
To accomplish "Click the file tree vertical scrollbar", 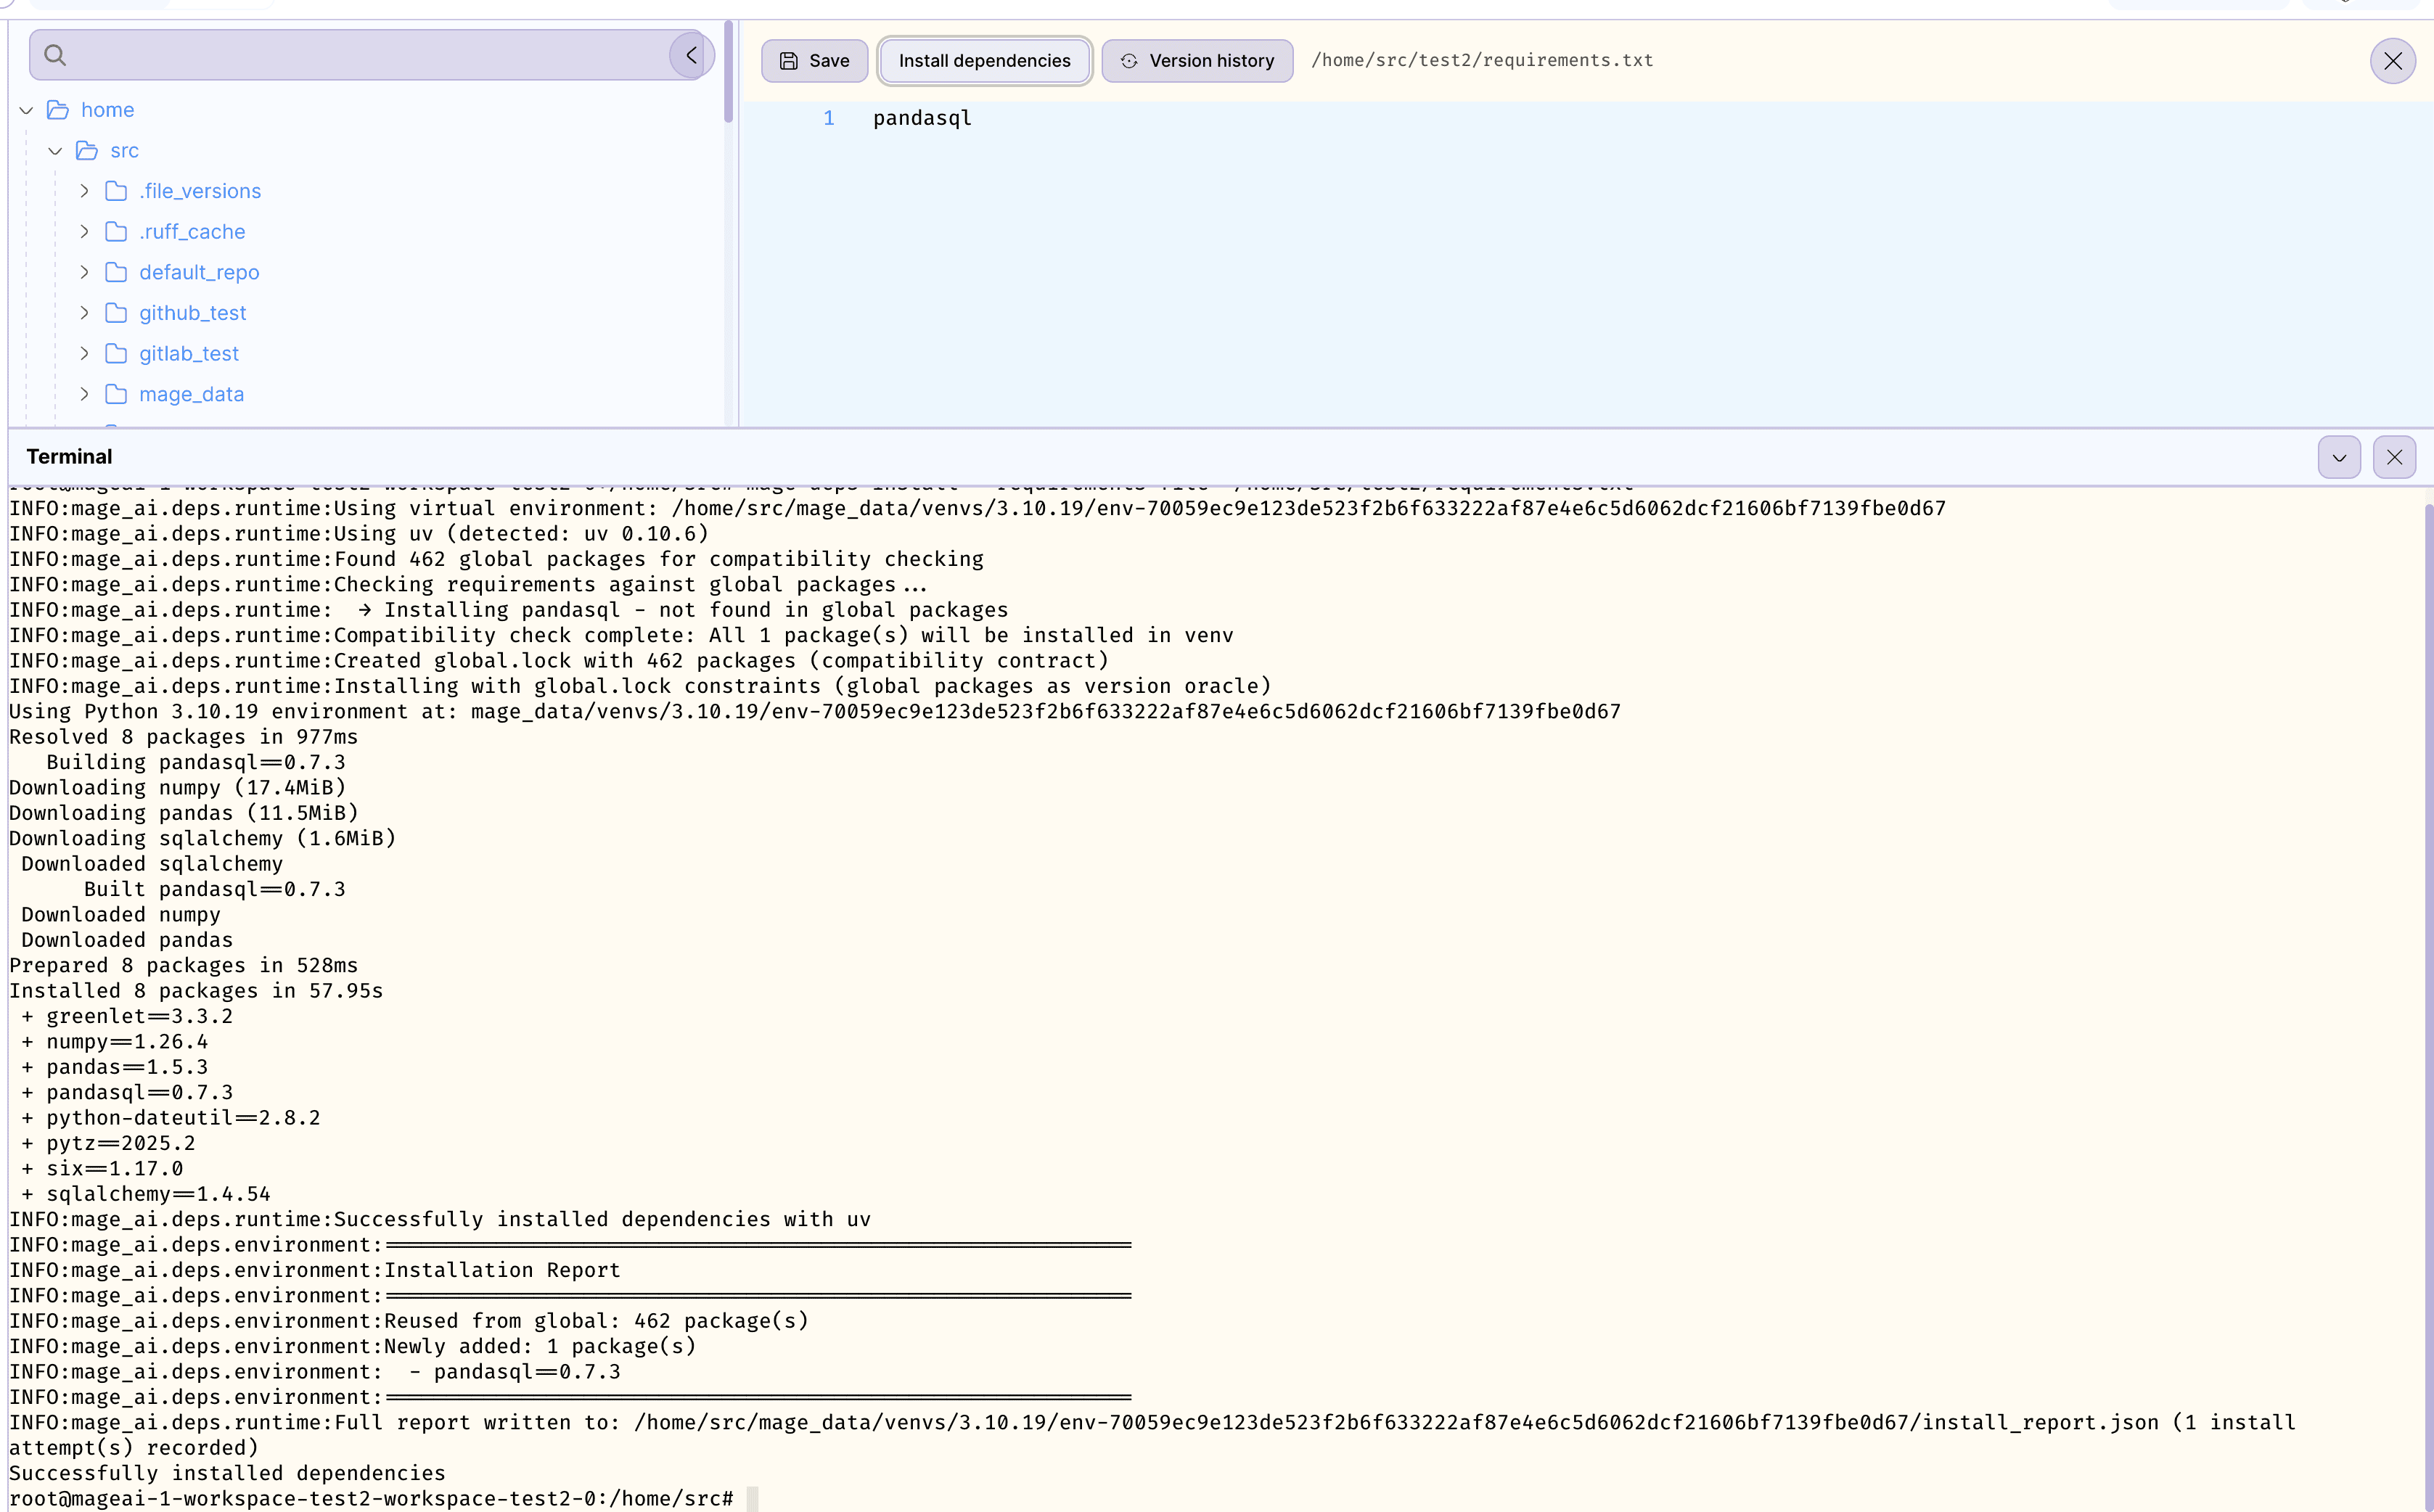I will [x=728, y=72].
